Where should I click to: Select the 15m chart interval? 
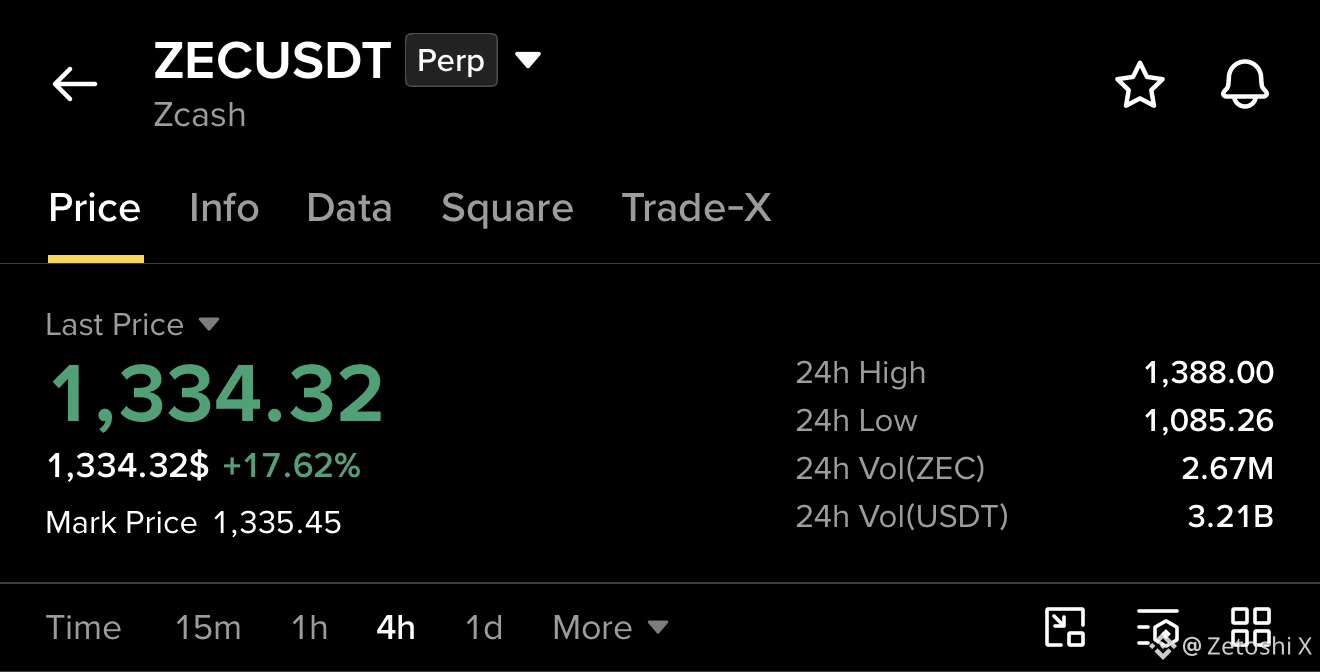pos(208,628)
